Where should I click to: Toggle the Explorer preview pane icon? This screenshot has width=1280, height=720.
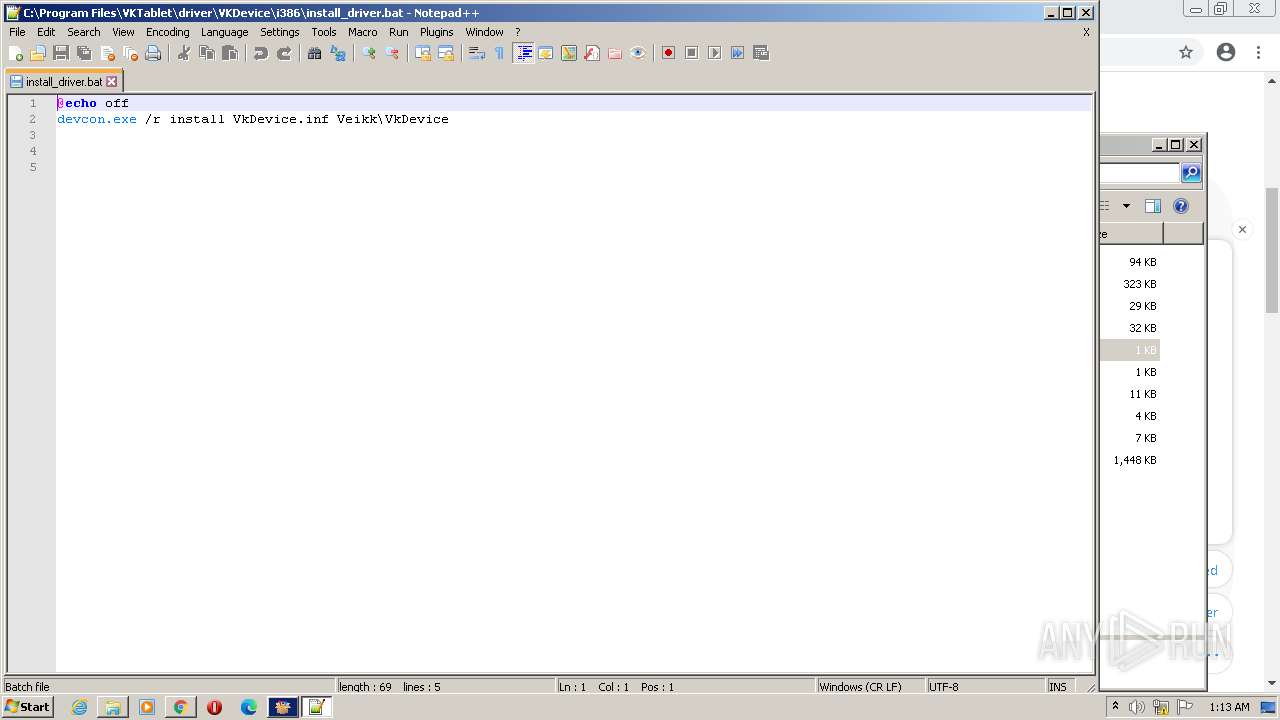click(1152, 206)
